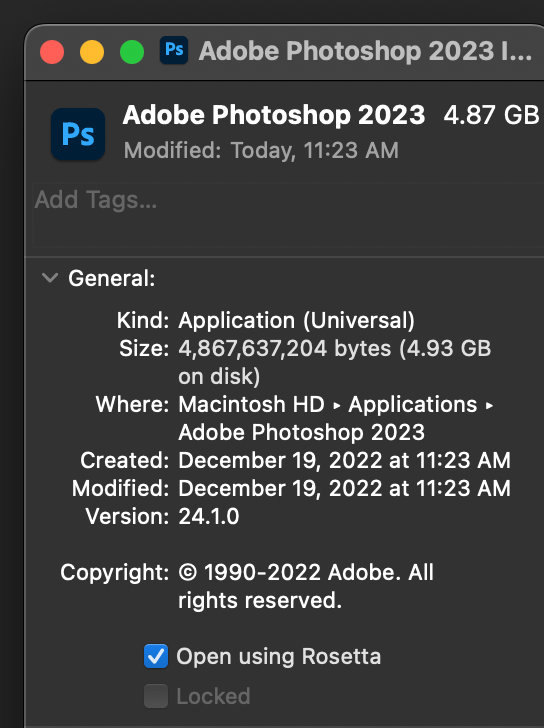Click the Kind value Application (Universal)
This screenshot has height=728, width=544.
[x=297, y=321]
